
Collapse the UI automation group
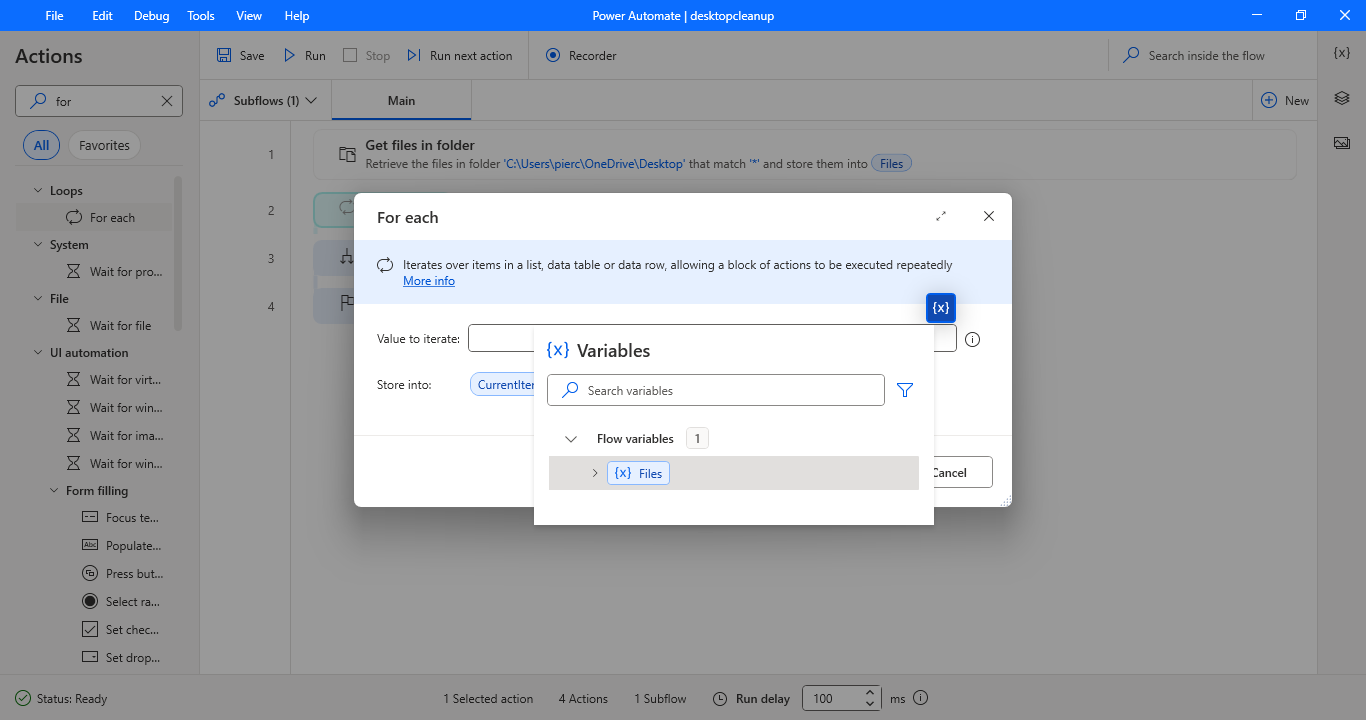pyautogui.click(x=38, y=353)
